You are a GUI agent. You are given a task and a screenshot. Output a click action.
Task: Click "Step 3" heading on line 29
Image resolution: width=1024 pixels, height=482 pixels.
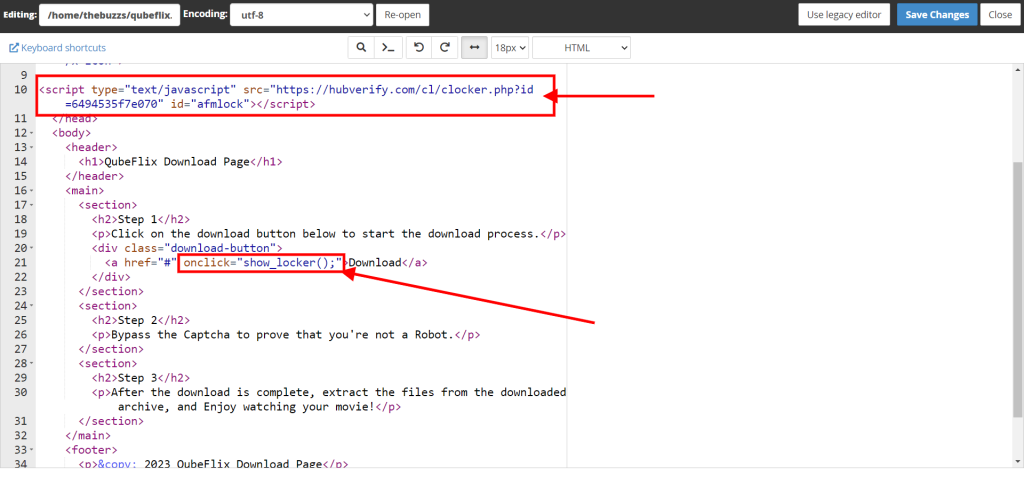[137, 378]
